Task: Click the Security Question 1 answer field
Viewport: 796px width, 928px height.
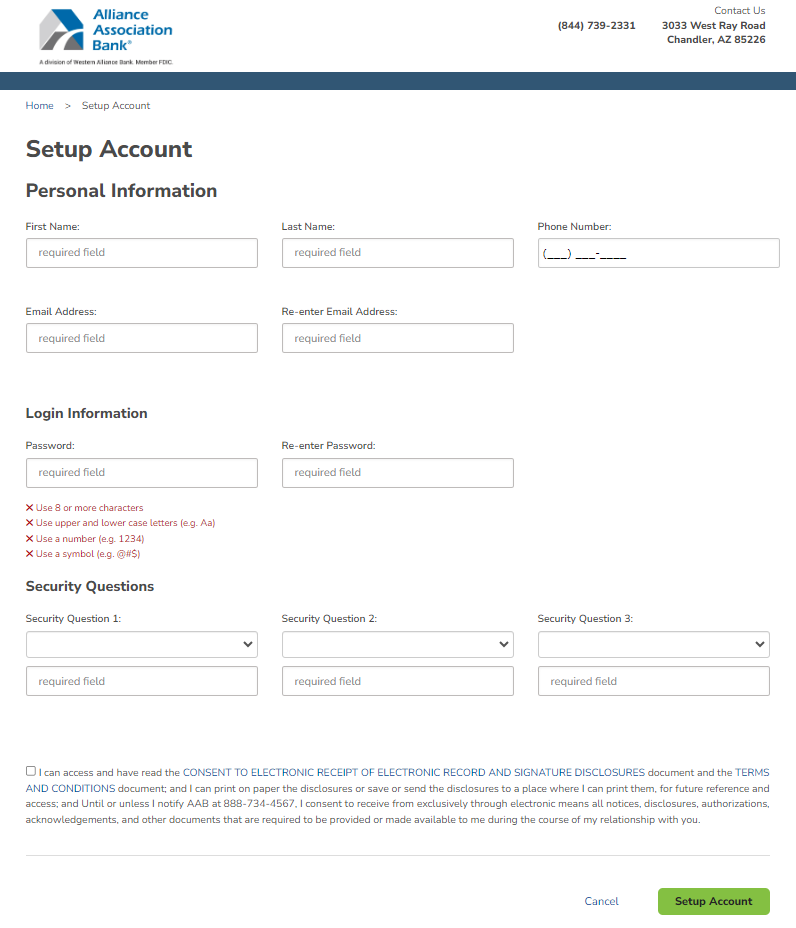Action: tap(141, 681)
